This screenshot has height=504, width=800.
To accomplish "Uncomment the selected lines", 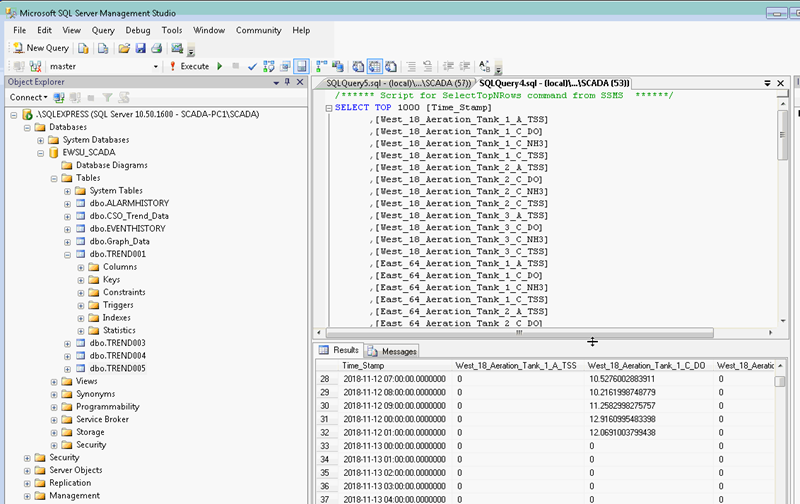I will [x=428, y=66].
